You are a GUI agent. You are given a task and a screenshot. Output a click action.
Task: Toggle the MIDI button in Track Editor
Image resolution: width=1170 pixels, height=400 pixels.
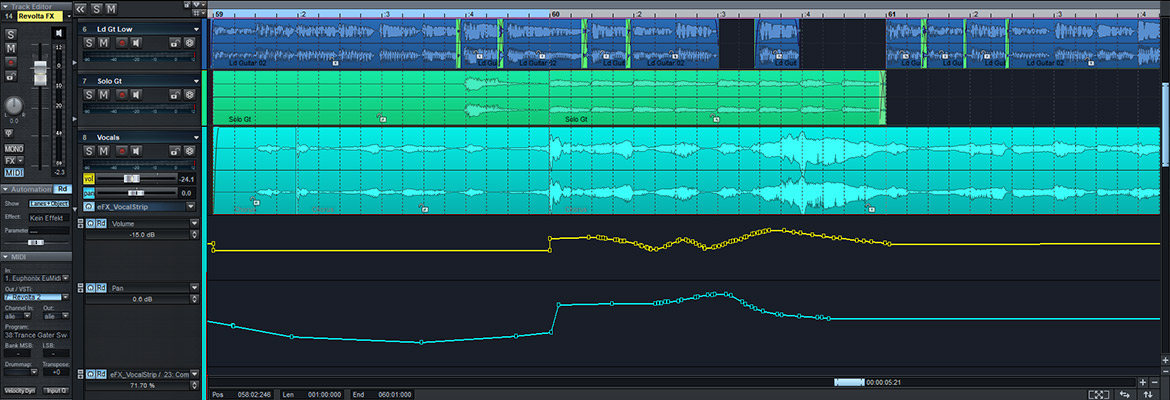13,172
